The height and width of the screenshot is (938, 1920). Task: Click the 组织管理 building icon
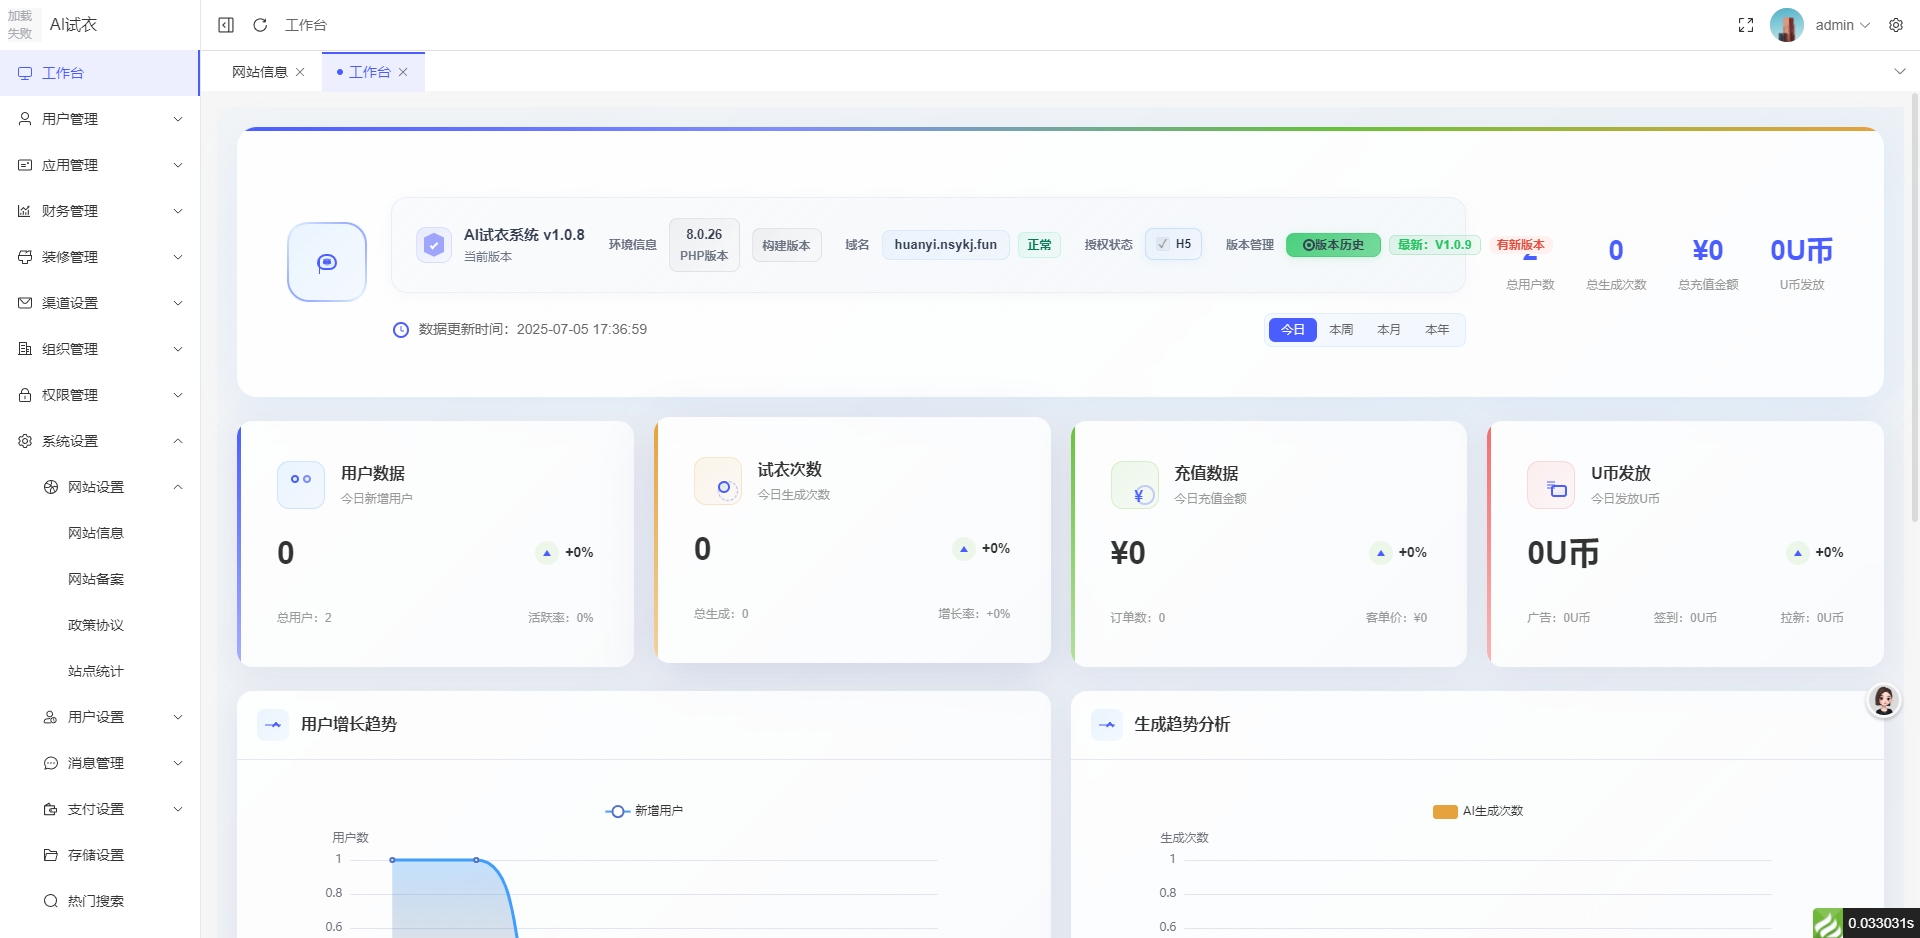coord(25,349)
